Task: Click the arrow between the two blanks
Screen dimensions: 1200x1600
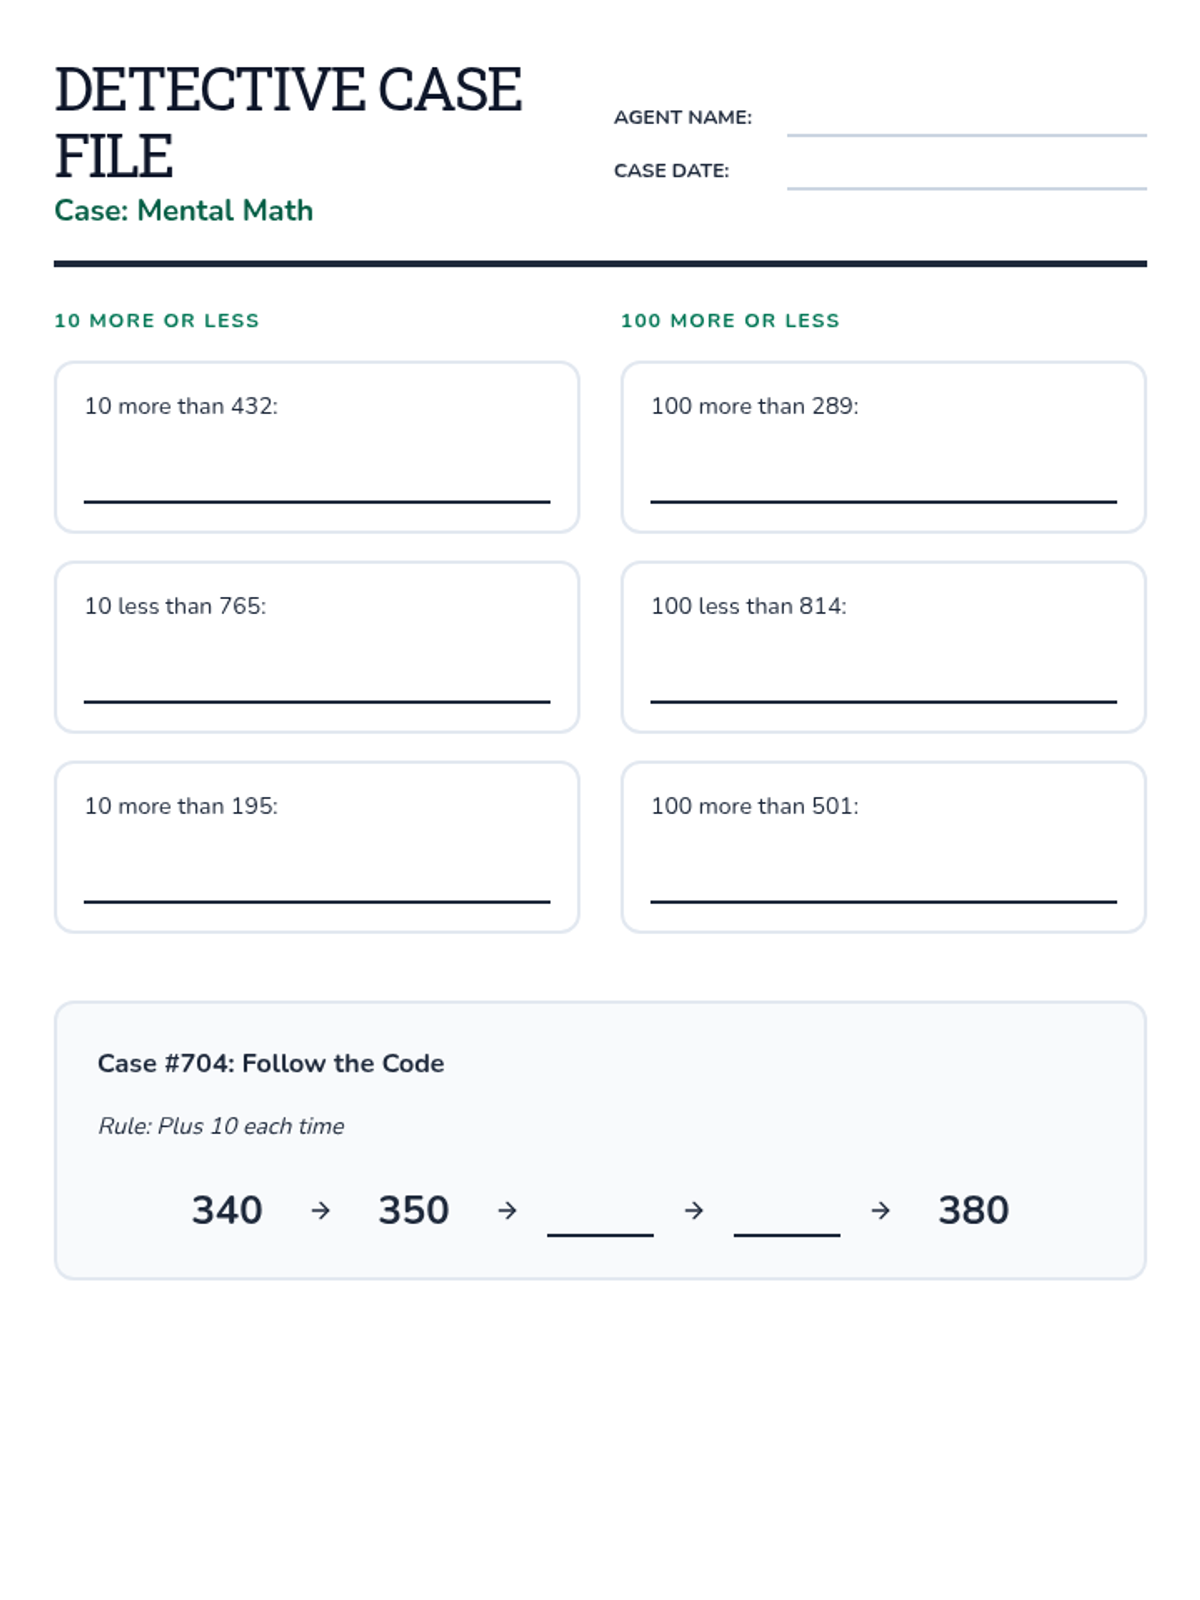Action: pos(694,1211)
